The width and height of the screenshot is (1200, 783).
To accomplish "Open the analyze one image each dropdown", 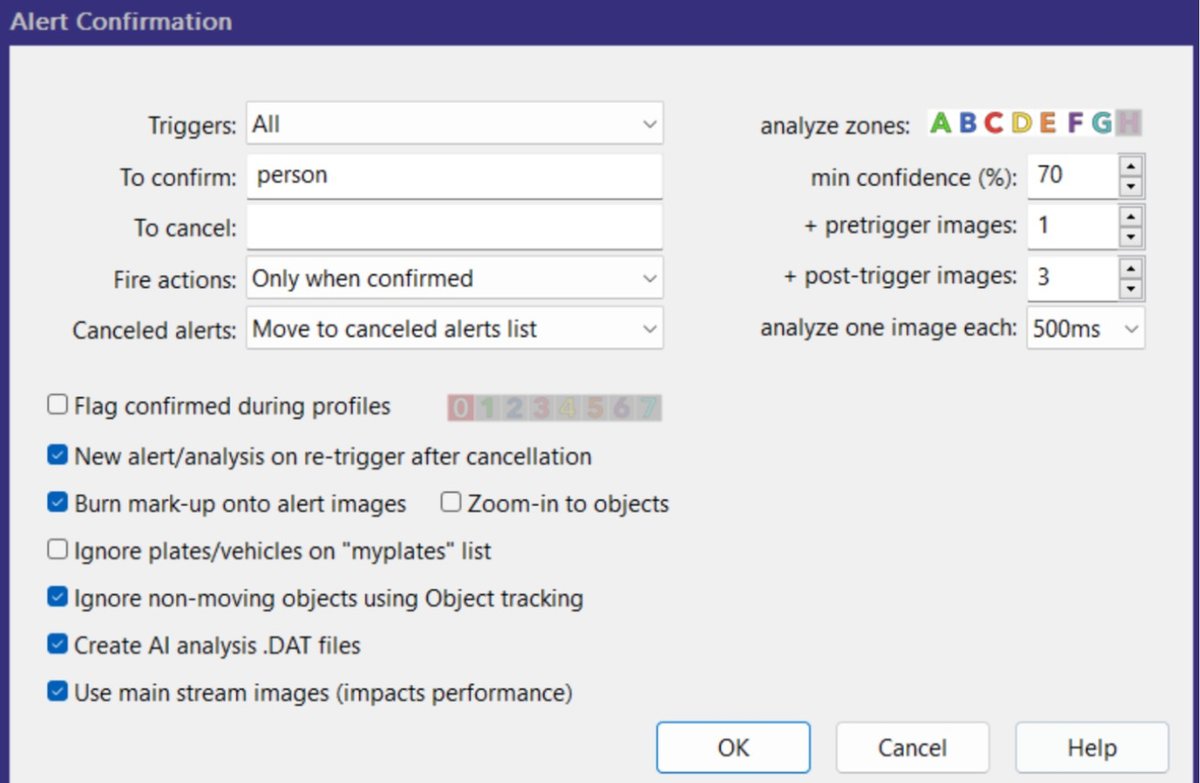I will click(x=1086, y=329).
